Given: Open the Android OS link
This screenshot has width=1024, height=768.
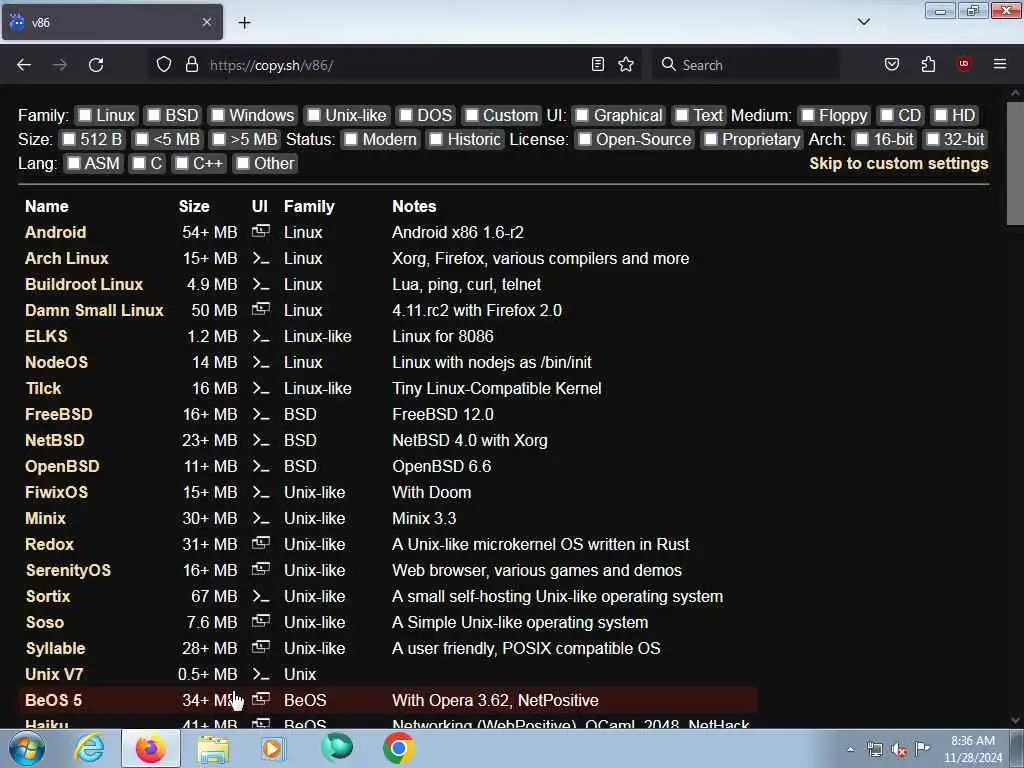Looking at the screenshot, I should tap(56, 232).
